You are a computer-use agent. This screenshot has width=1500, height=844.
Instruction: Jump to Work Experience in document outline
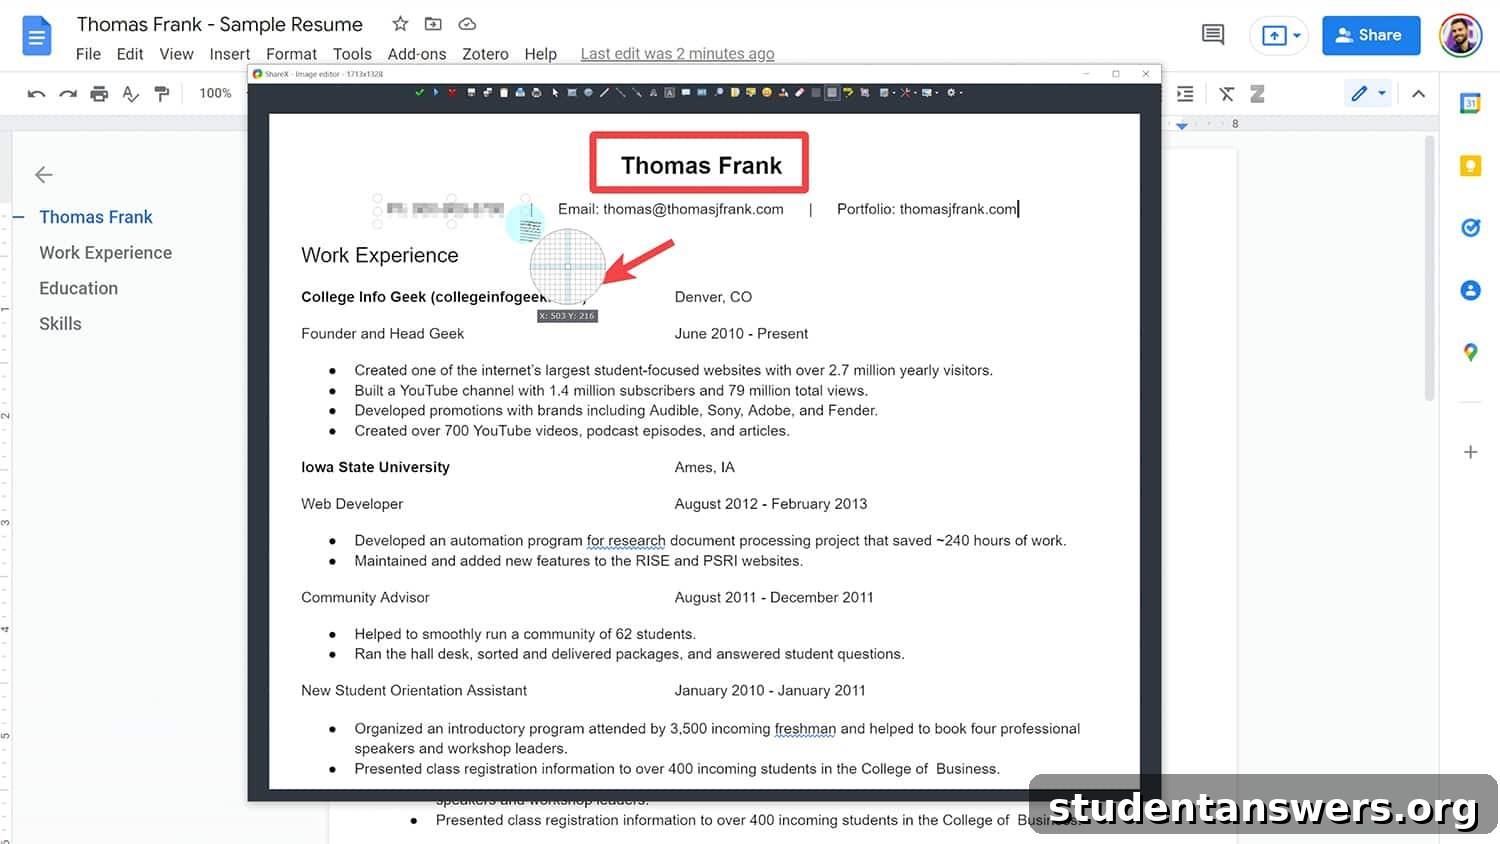105,253
